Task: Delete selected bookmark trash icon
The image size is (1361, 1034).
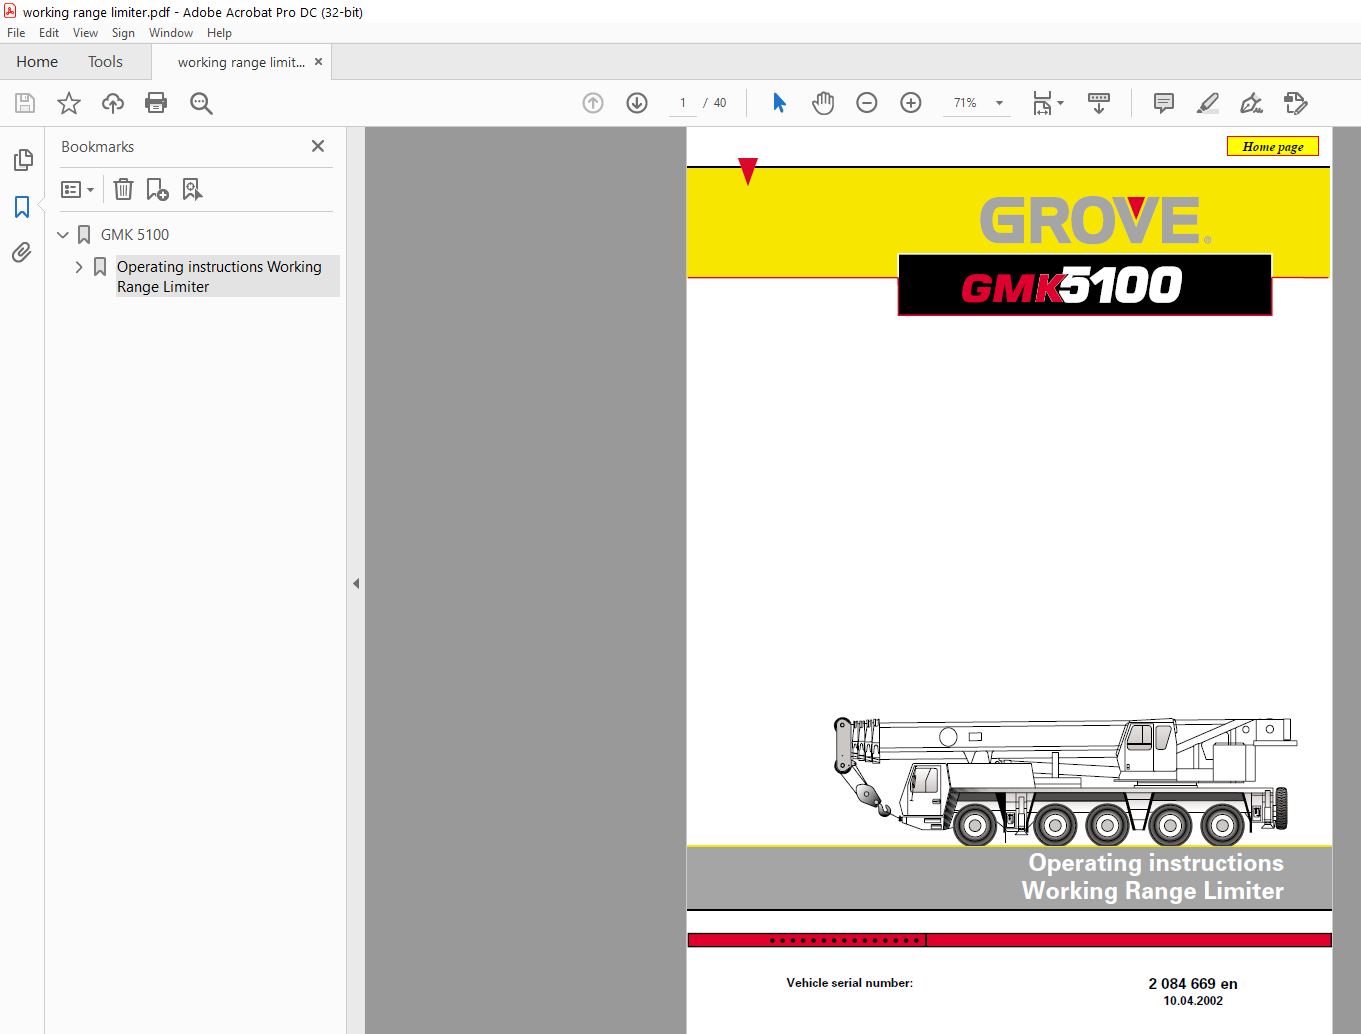Action: [x=123, y=189]
